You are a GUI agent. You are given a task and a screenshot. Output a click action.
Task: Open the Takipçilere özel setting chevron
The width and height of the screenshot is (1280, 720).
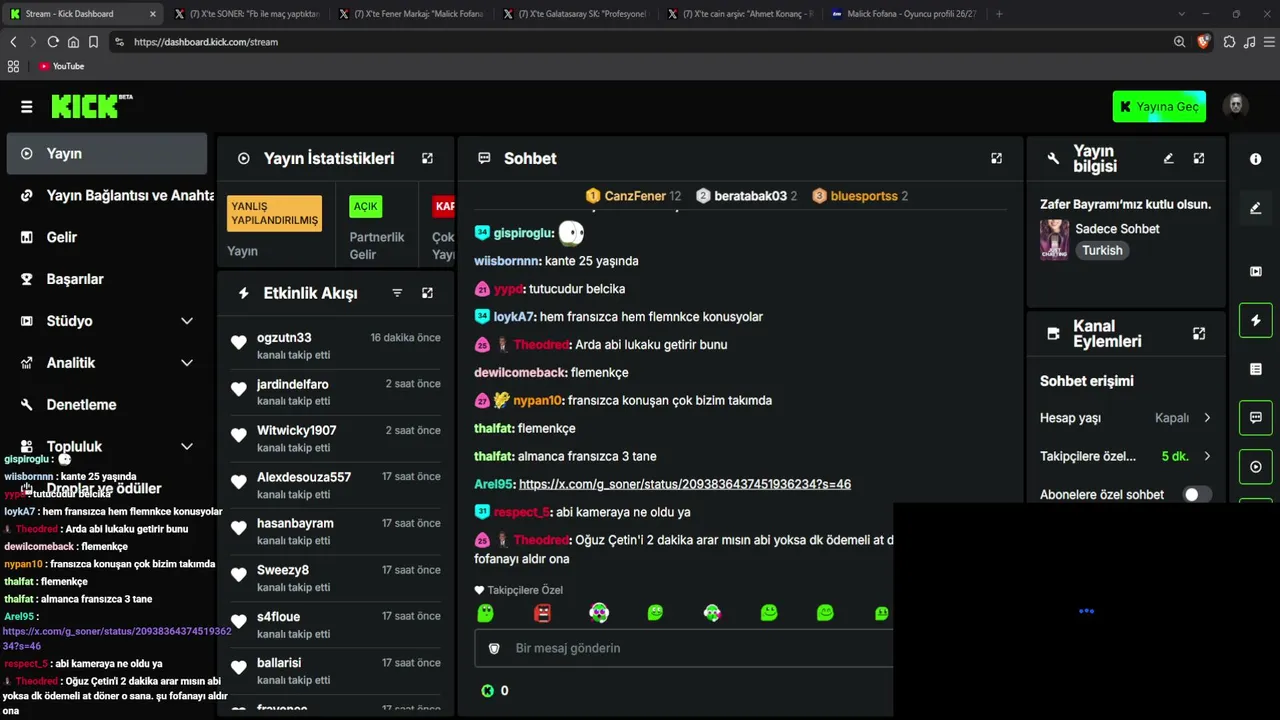pyautogui.click(x=1207, y=456)
